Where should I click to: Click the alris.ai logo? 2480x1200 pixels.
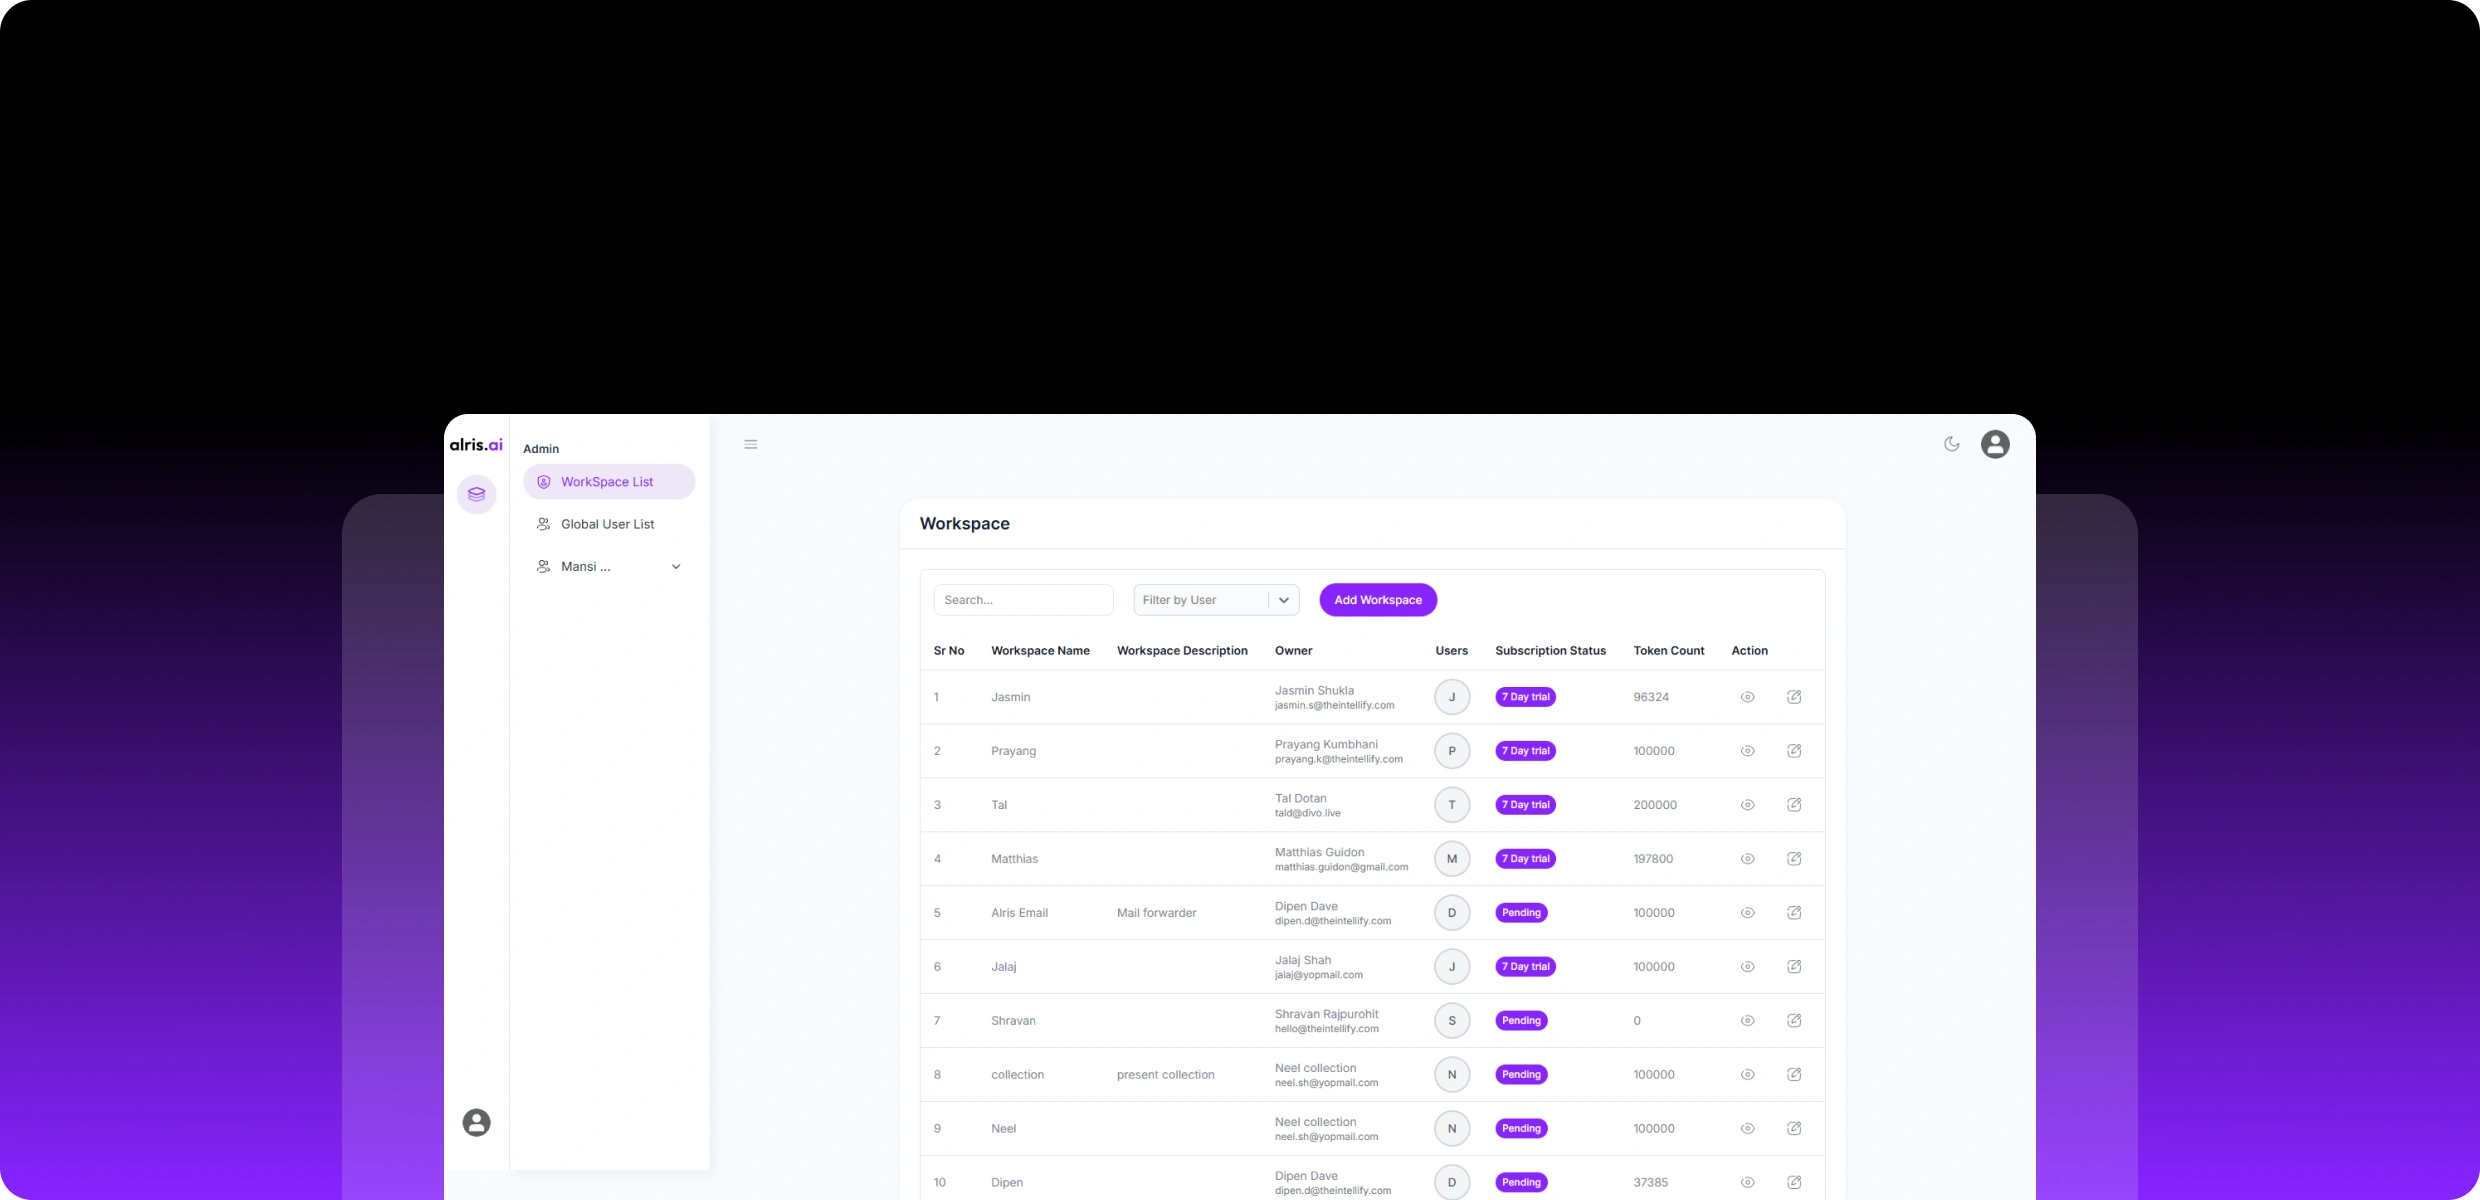click(x=476, y=445)
